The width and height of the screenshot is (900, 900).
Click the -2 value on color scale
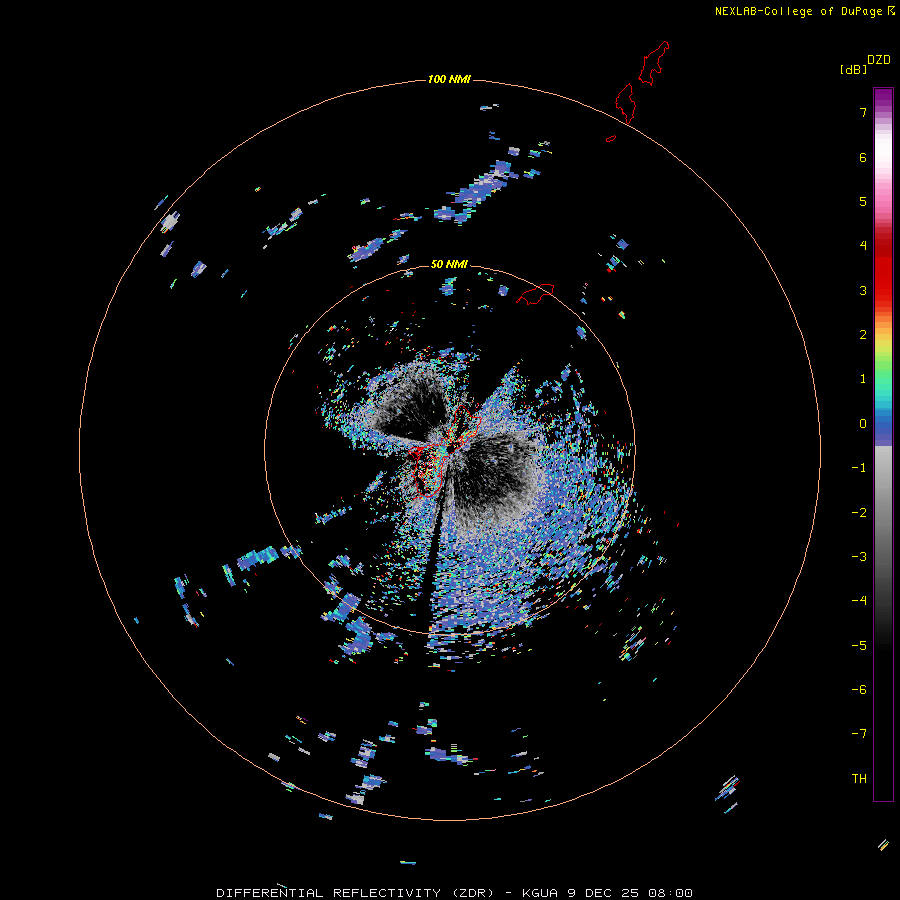click(859, 513)
